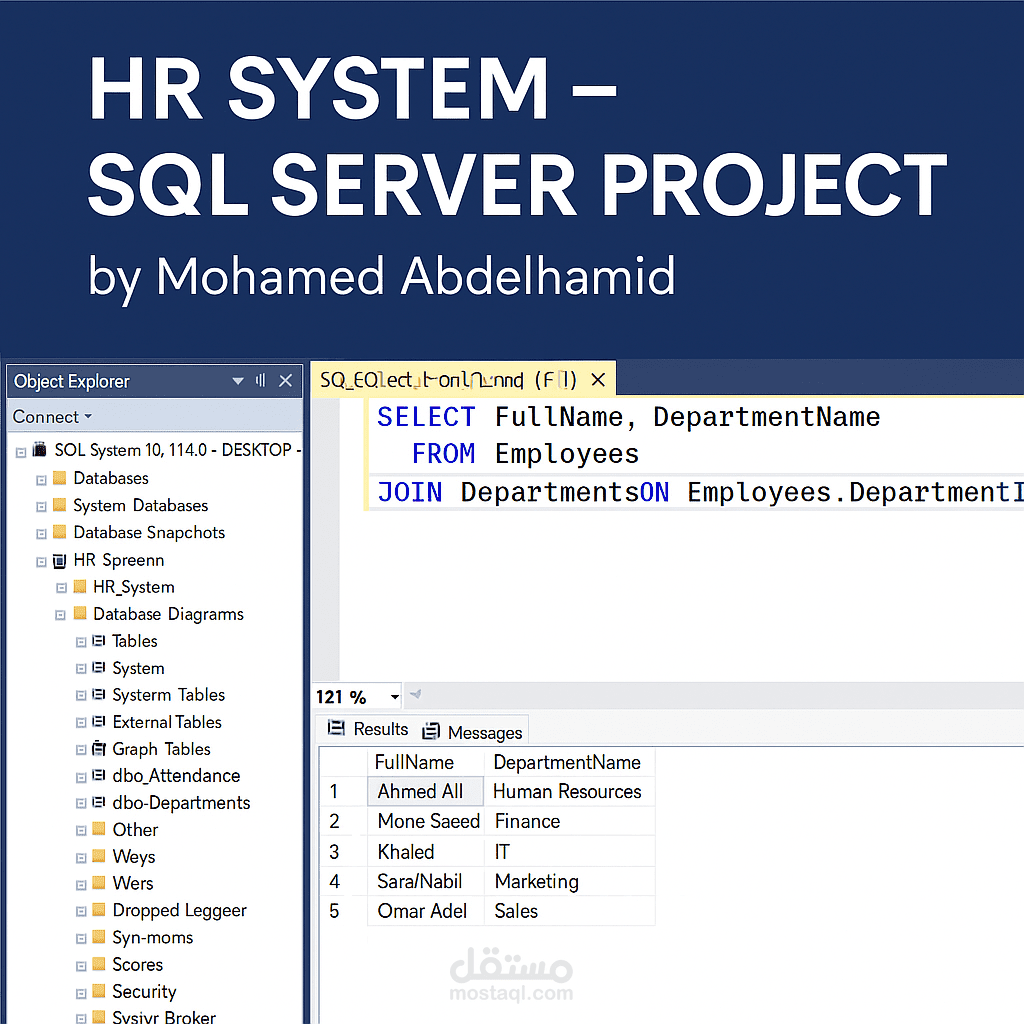Expand the Database Diagrams node

coord(61,615)
